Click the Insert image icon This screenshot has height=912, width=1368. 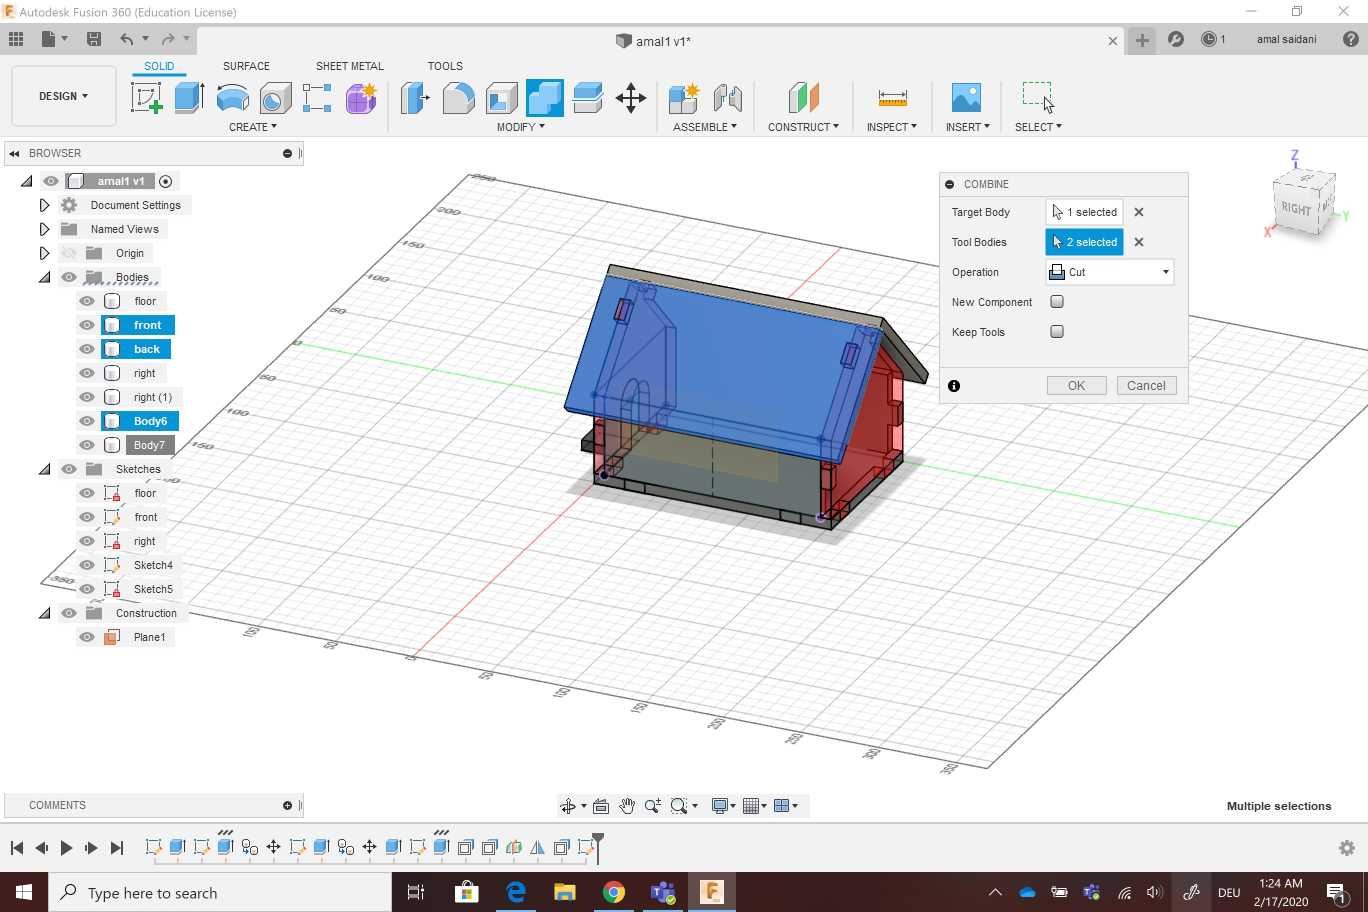966,98
